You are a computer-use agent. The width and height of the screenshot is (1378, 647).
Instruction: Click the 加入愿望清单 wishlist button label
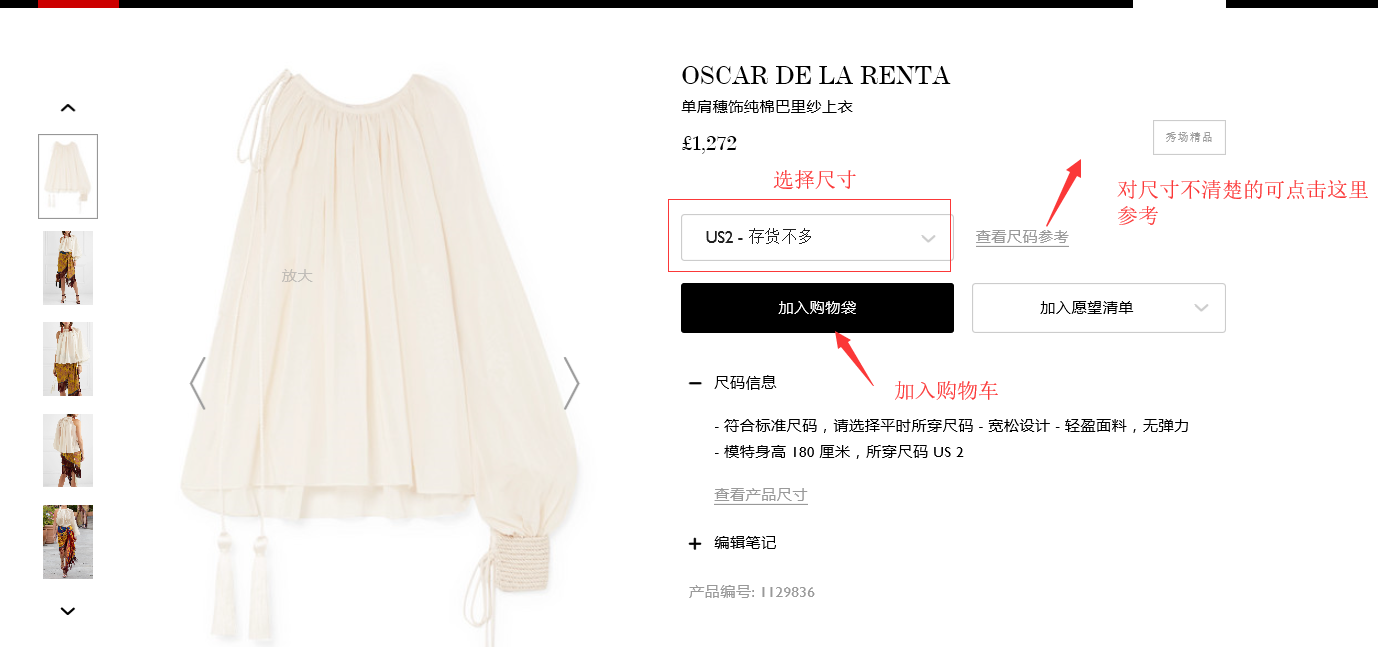1087,308
